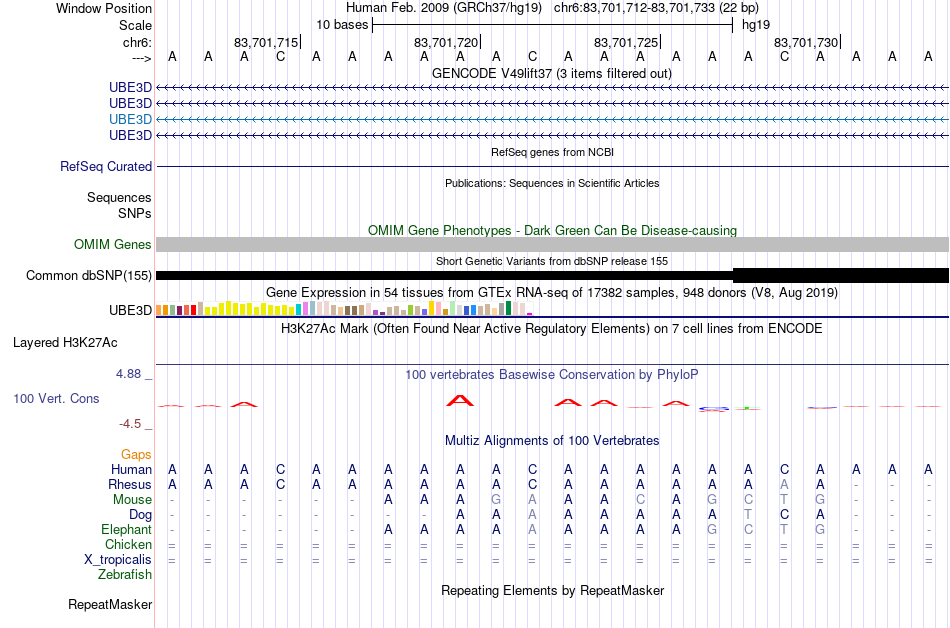The height and width of the screenshot is (628, 950).
Task: Select the Rhesus species label
Action: (x=130, y=484)
